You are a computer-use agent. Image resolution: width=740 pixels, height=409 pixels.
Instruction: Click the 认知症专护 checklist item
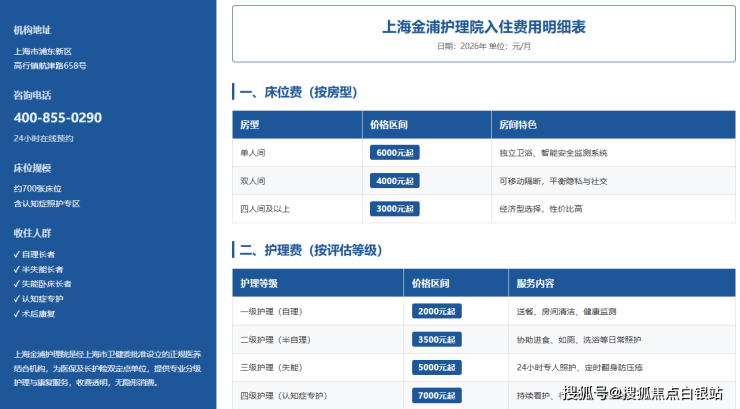38,299
